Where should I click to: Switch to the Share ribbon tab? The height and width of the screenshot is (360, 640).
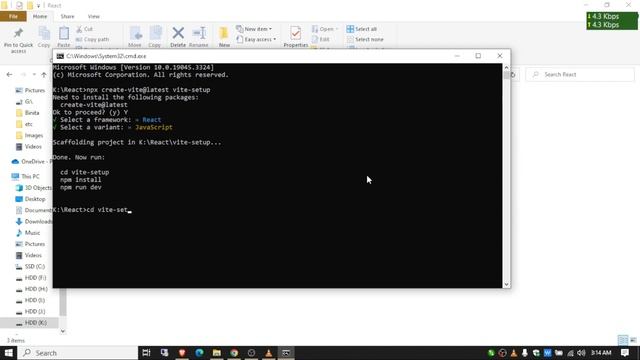point(67,16)
